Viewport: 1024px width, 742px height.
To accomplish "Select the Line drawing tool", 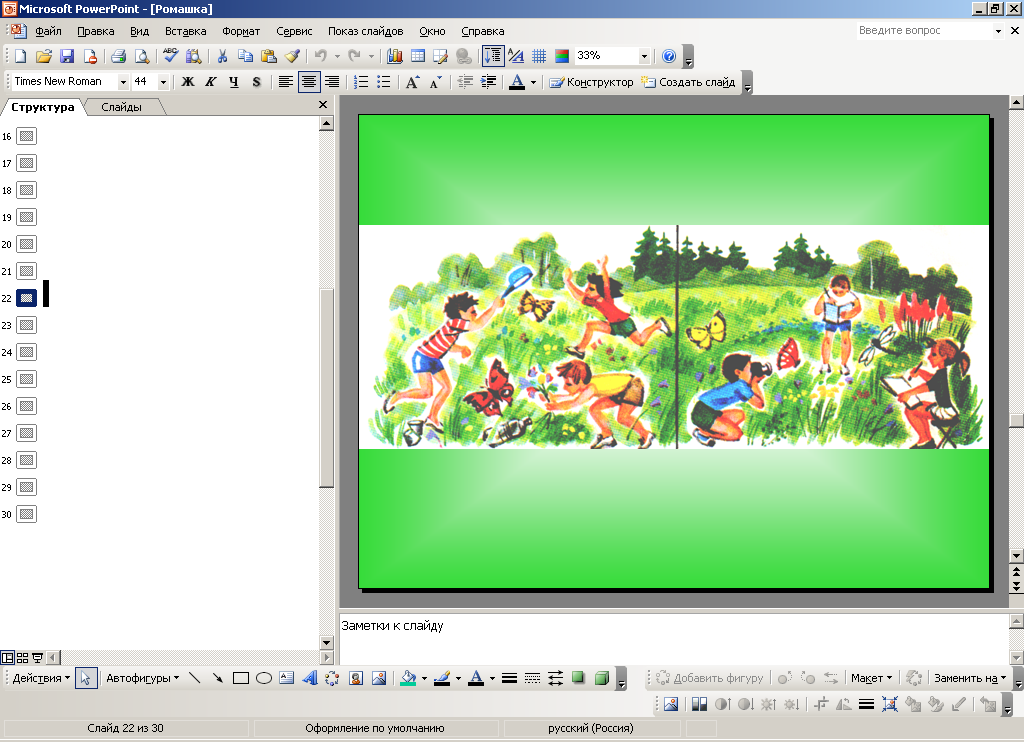I will [195, 678].
